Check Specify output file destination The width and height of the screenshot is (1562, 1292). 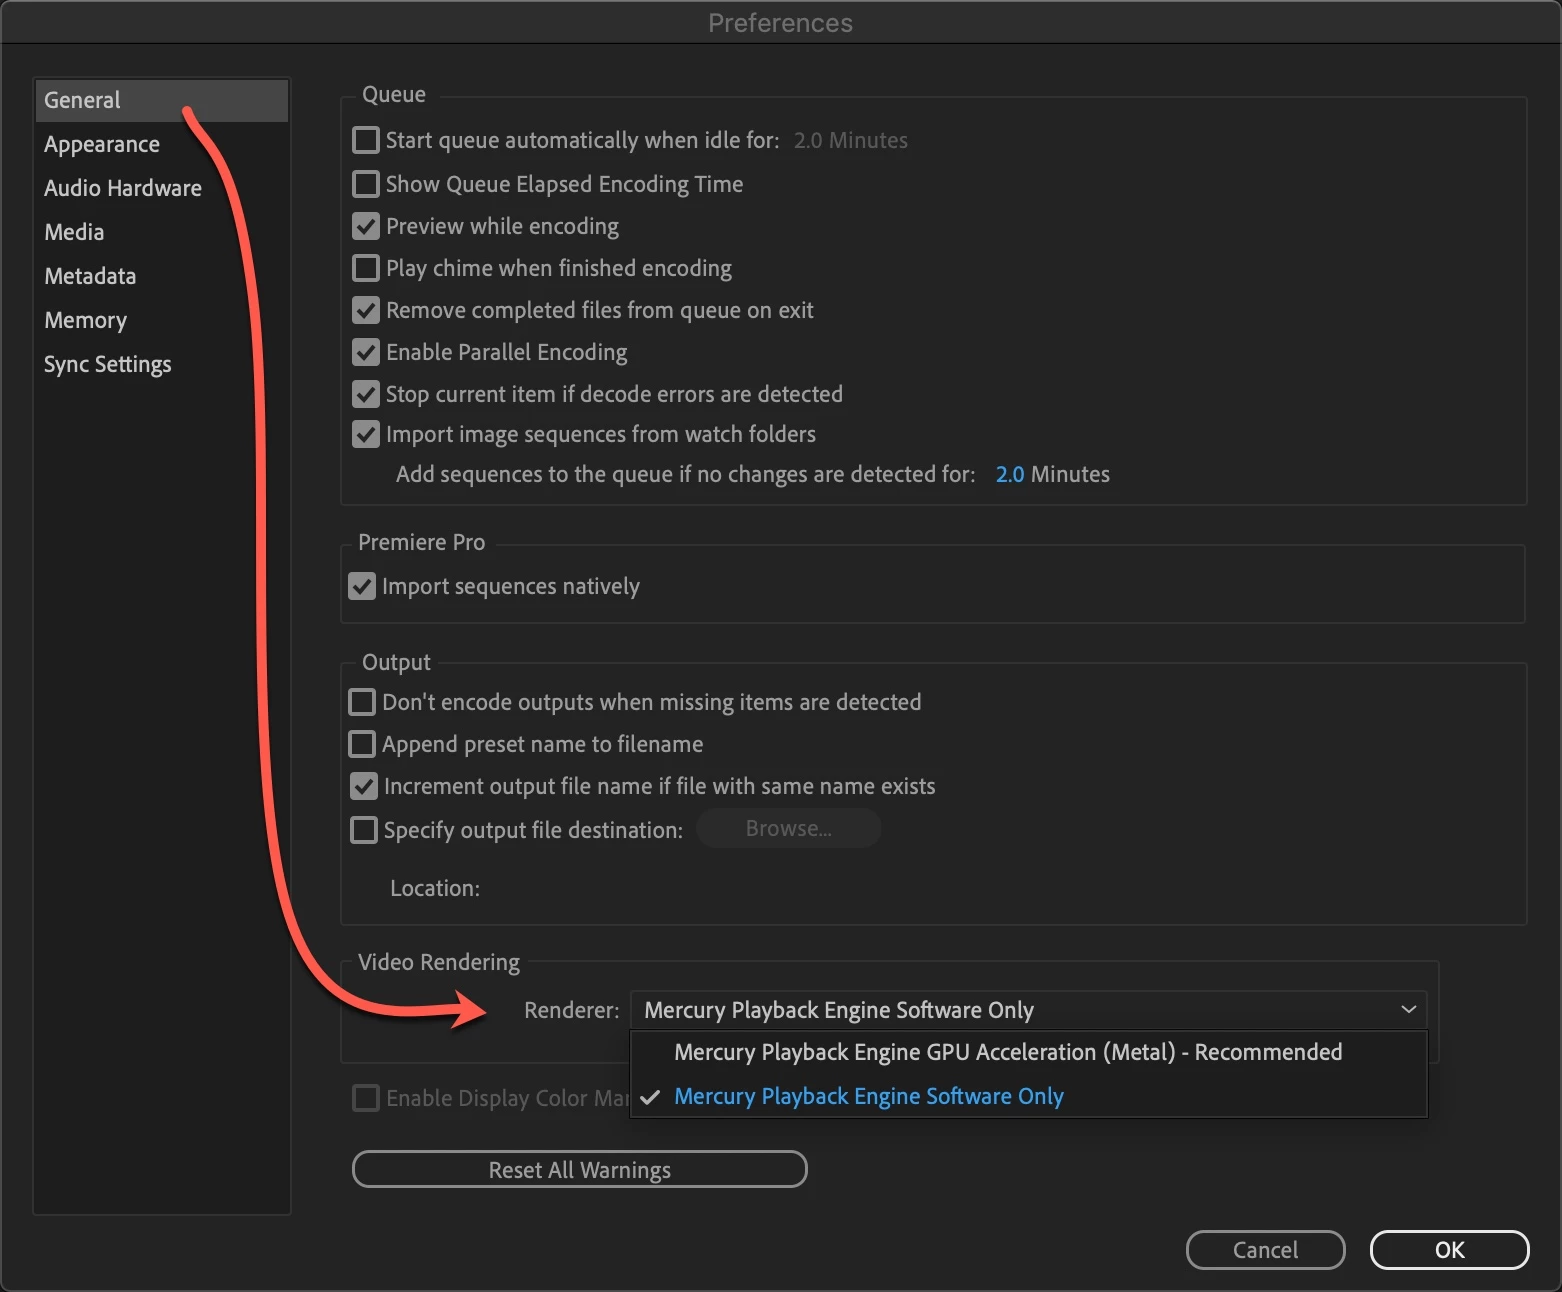[x=364, y=830]
